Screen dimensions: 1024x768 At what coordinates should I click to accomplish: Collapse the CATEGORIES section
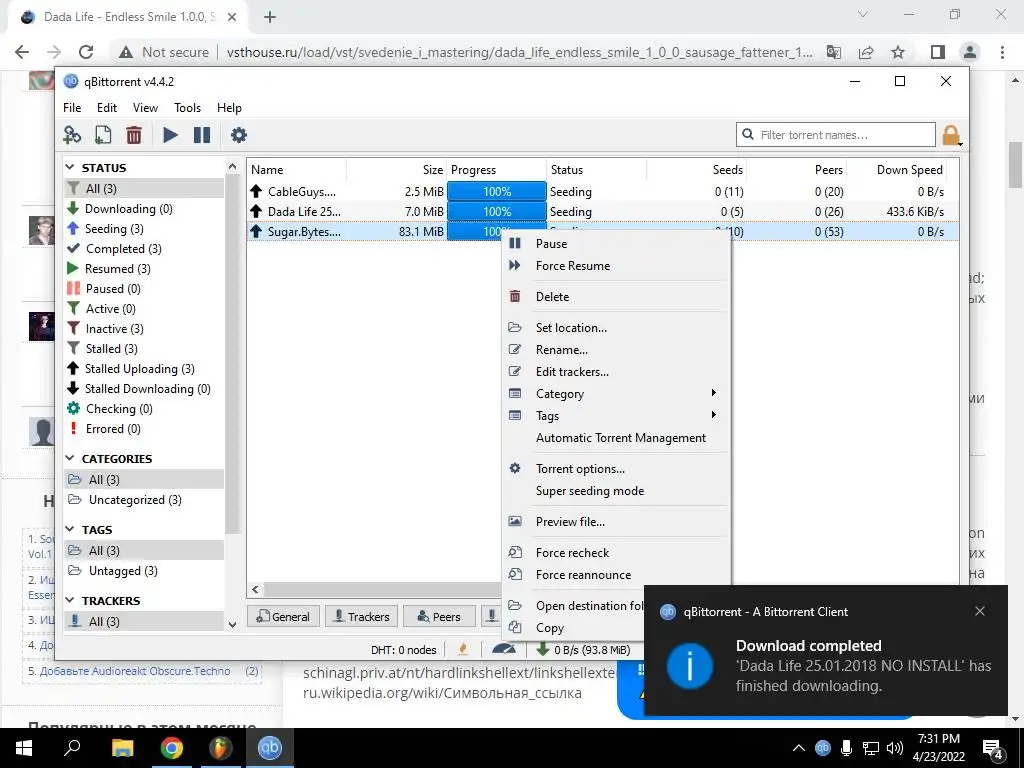71,458
